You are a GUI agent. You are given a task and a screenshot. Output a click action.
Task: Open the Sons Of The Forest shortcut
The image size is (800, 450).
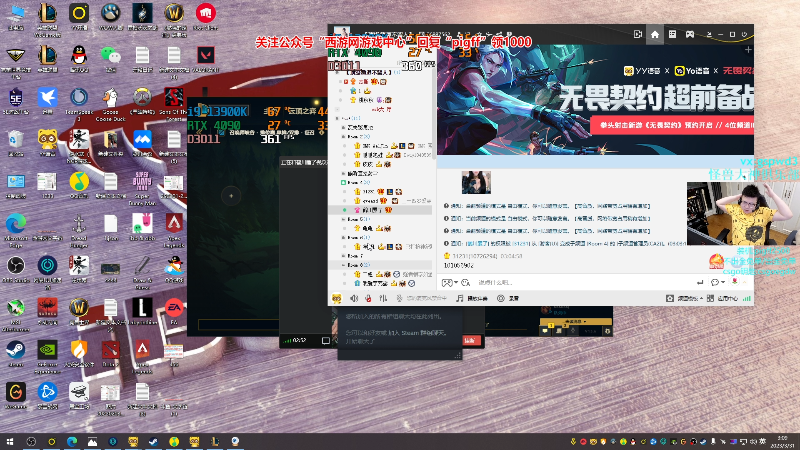[173, 104]
